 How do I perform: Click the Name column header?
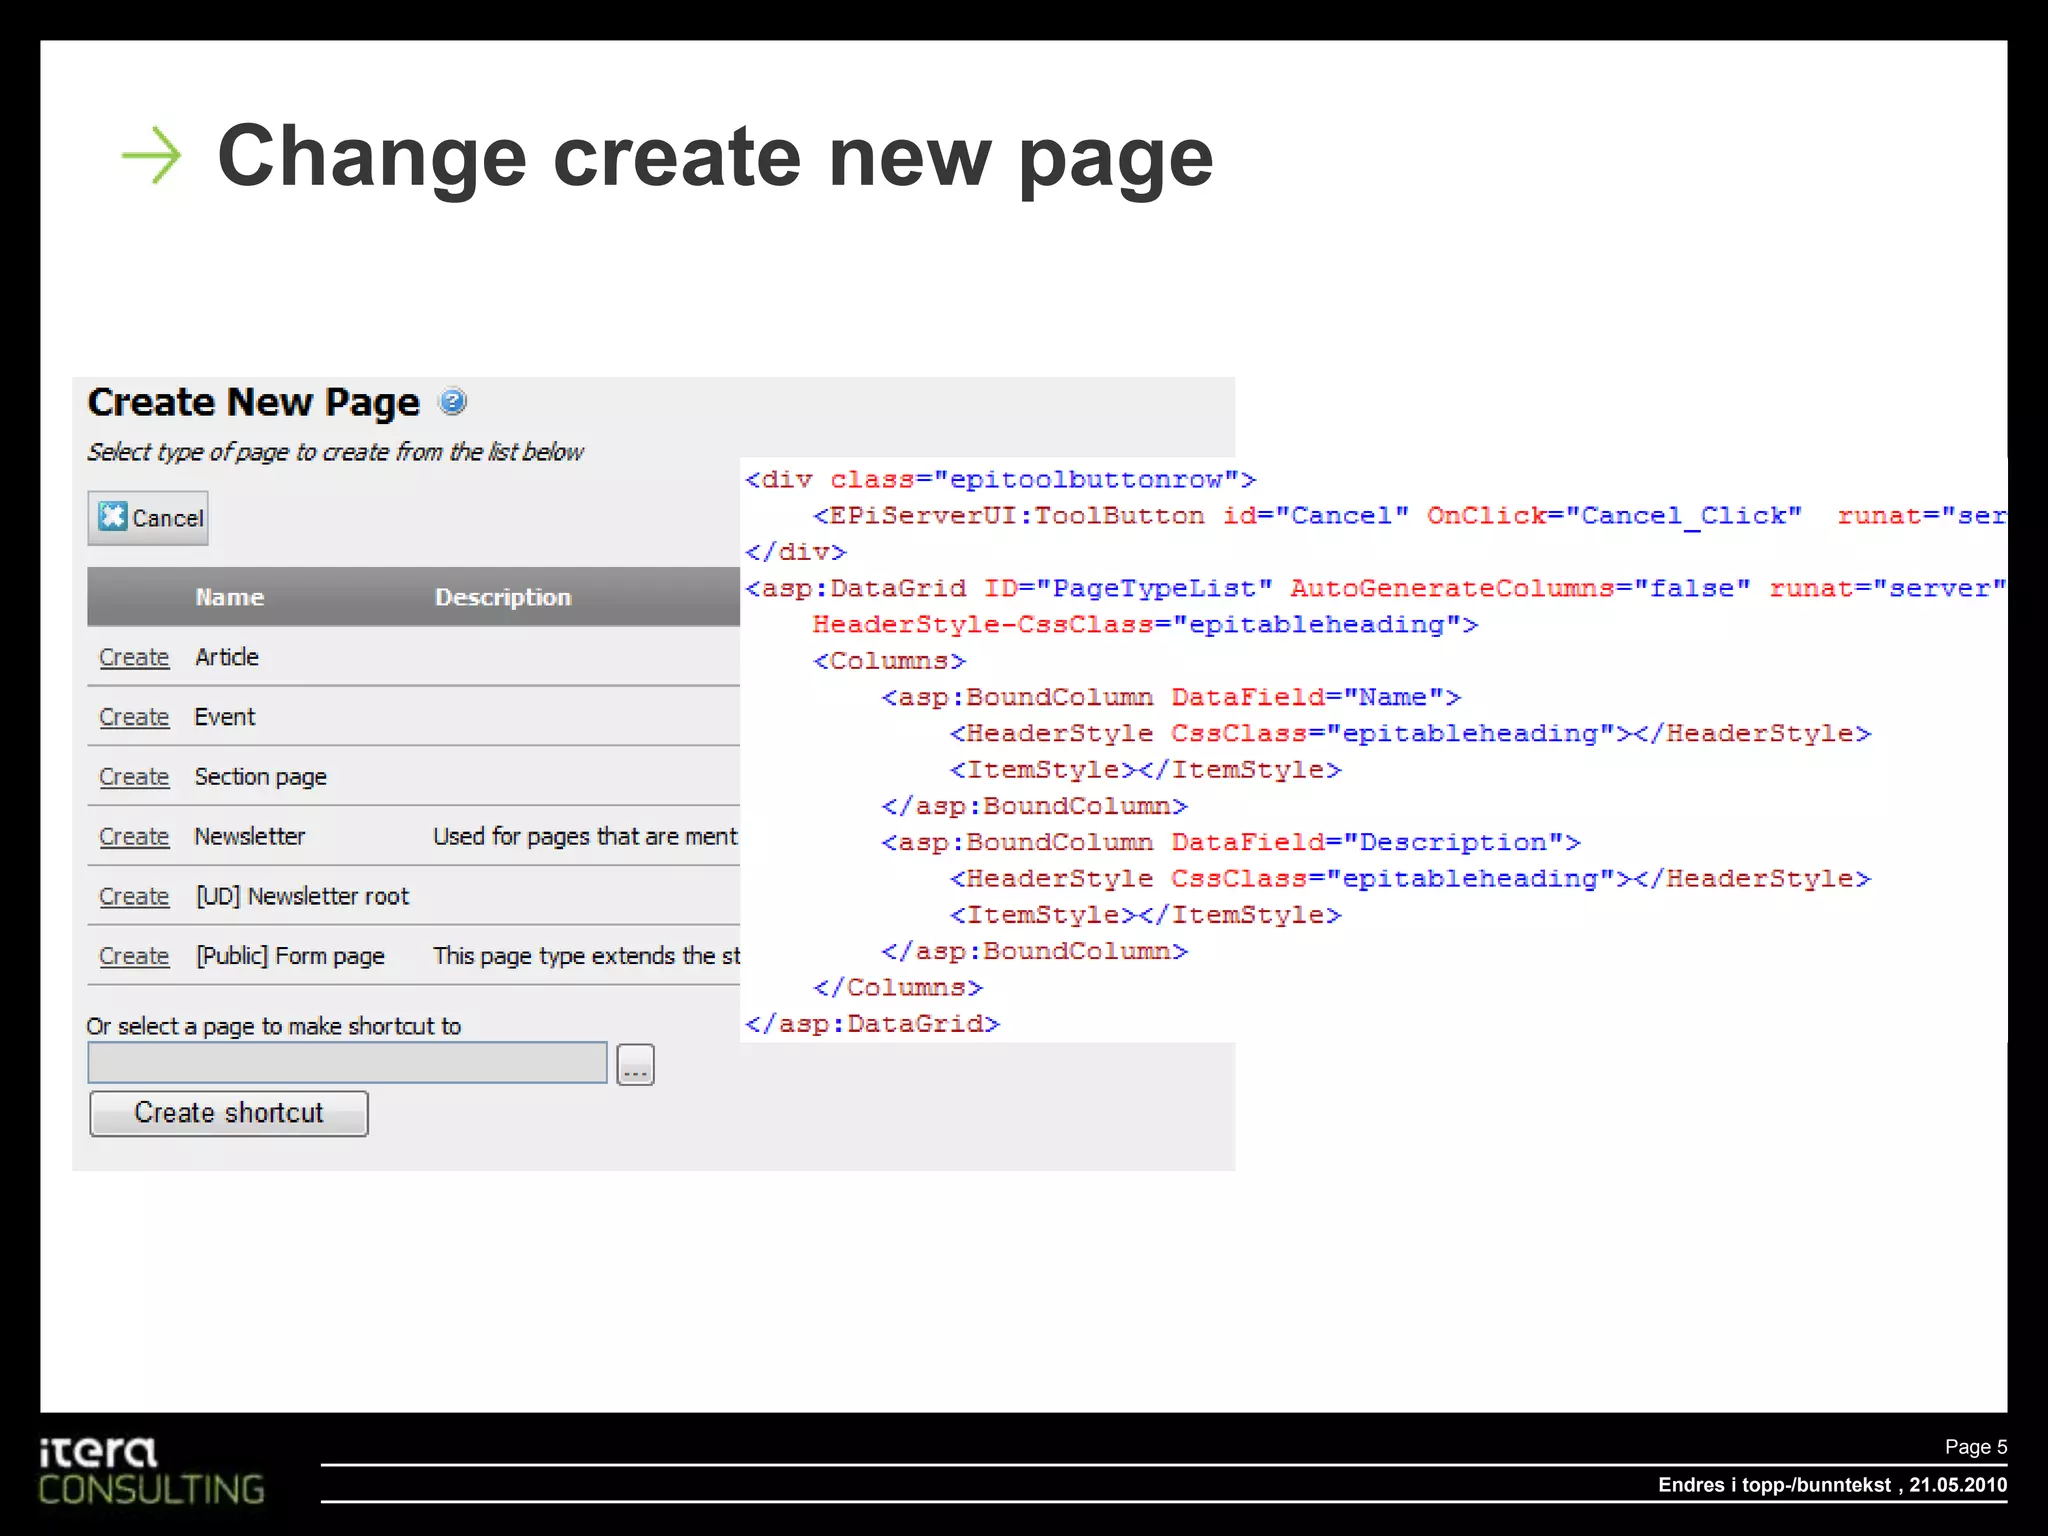[x=230, y=597]
